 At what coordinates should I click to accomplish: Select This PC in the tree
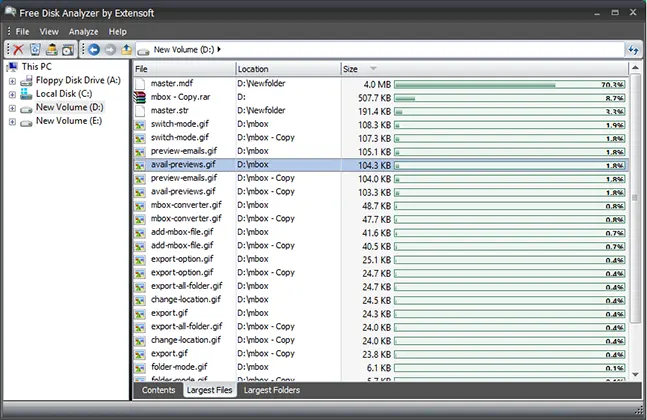tap(37, 66)
